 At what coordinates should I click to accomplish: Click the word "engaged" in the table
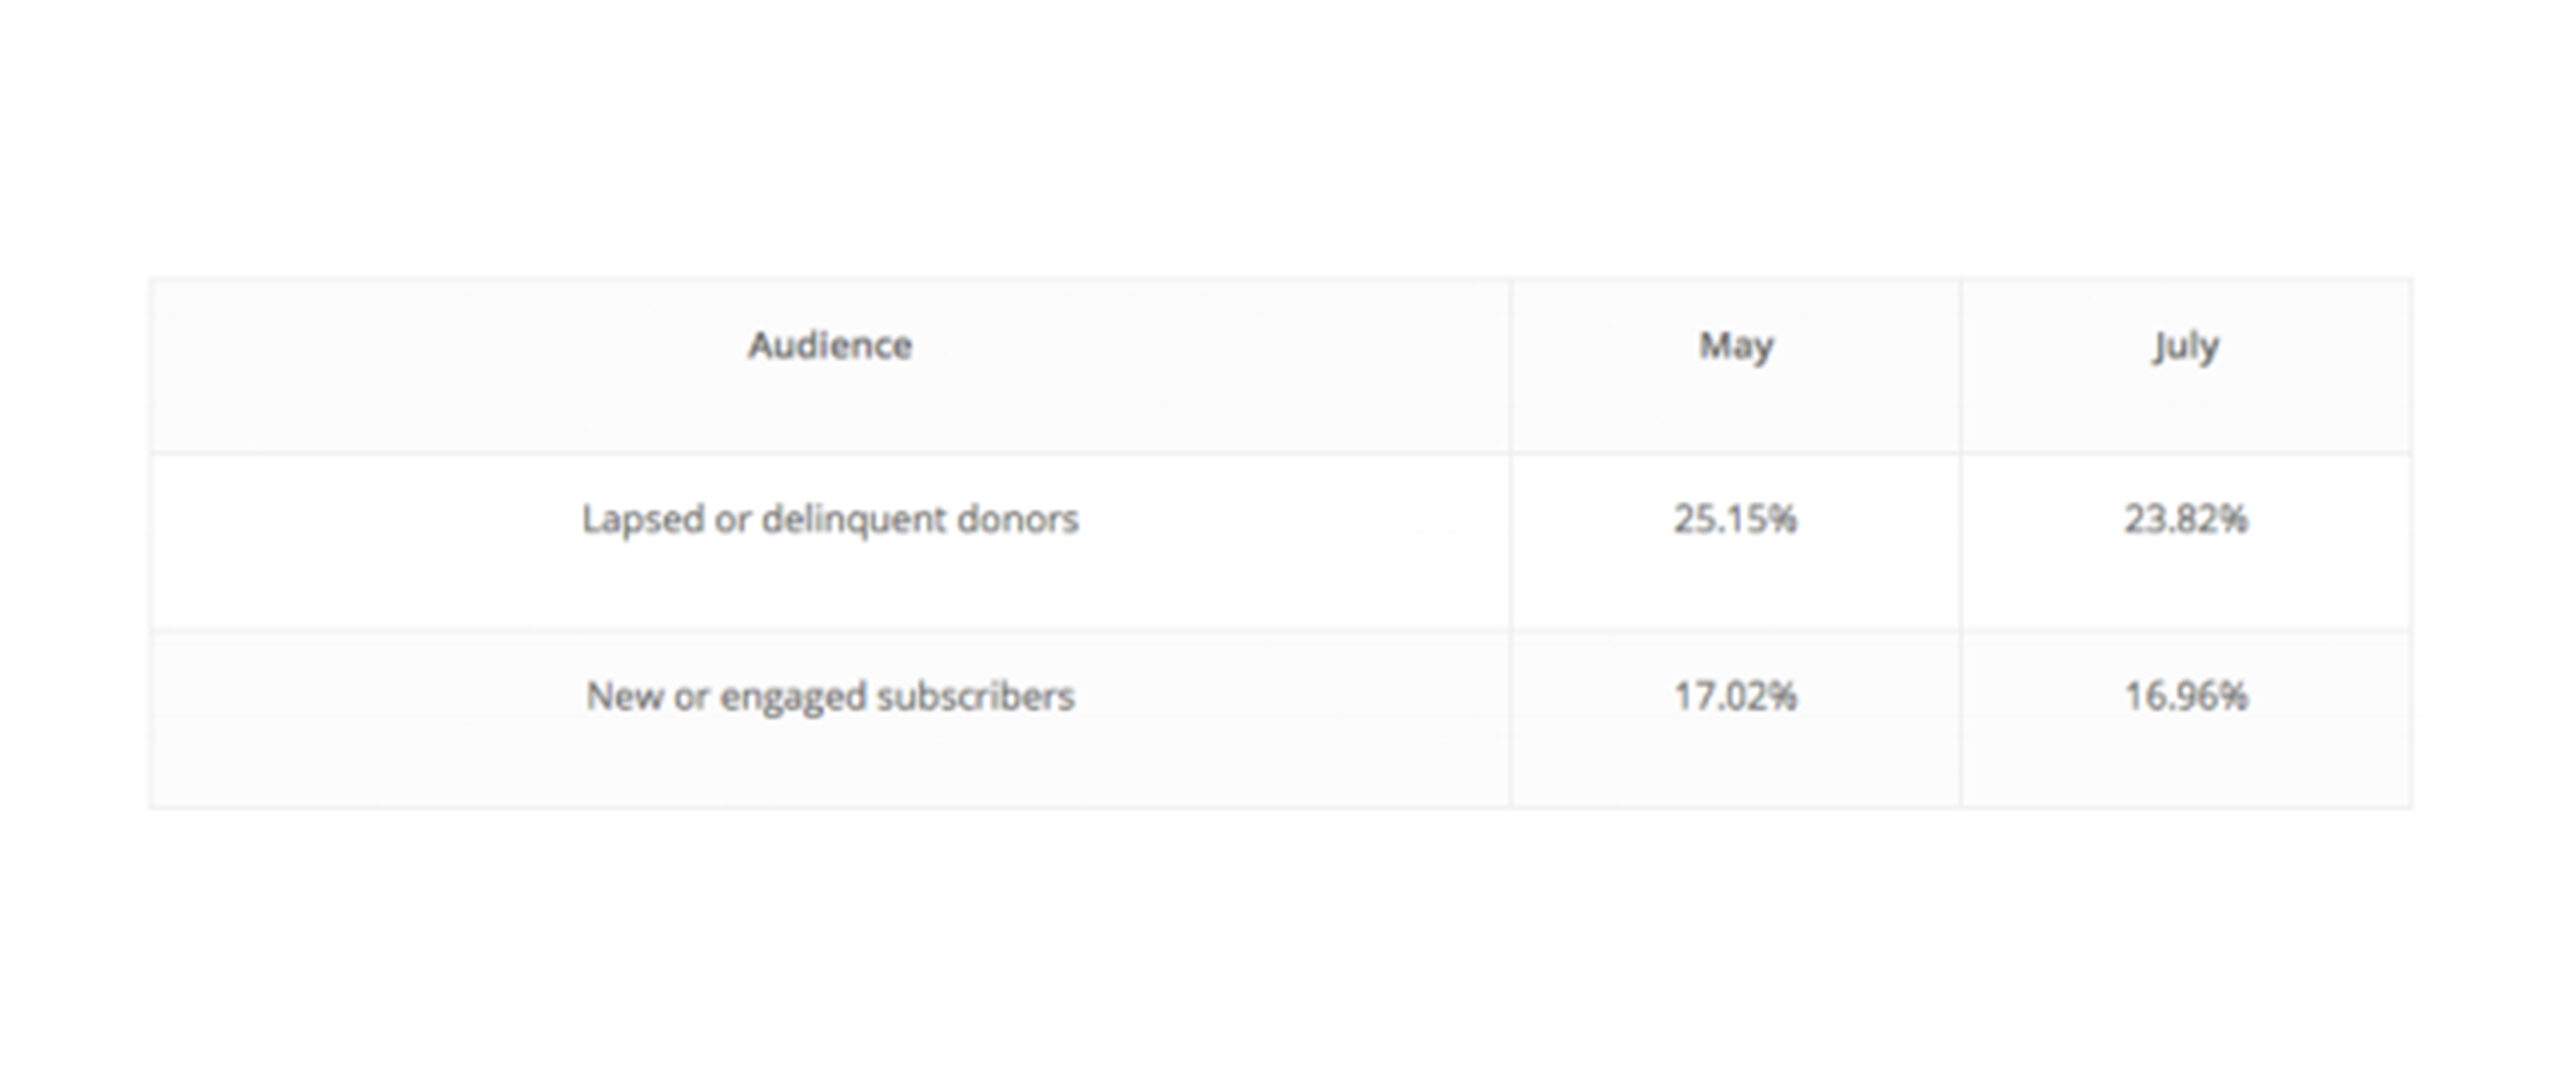coord(793,698)
